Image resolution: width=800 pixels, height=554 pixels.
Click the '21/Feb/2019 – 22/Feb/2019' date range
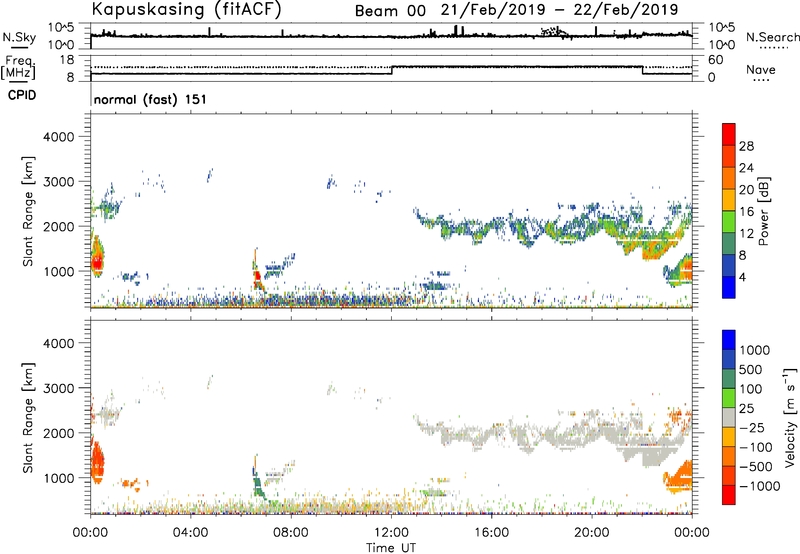point(559,10)
